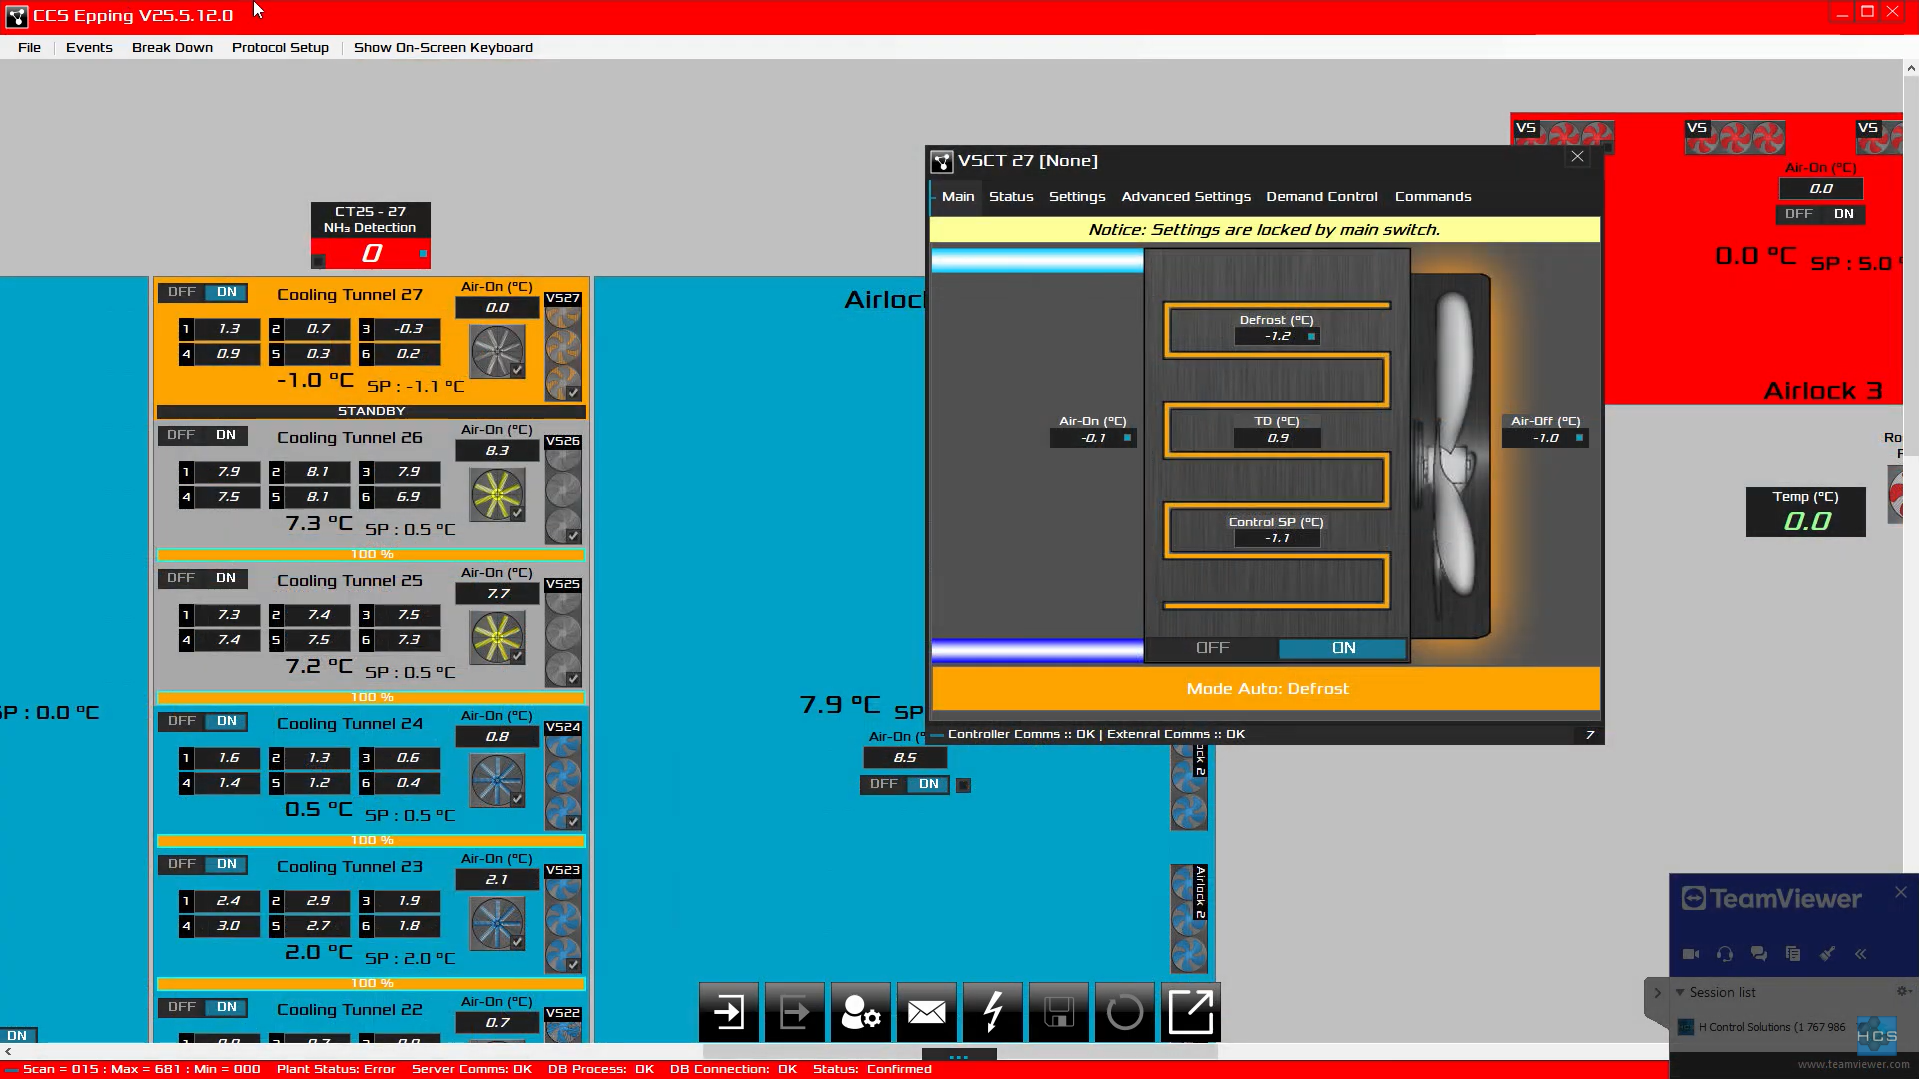Open Commands tab in VSCT 27
This screenshot has height=1079, width=1919.
pyautogui.click(x=1433, y=196)
